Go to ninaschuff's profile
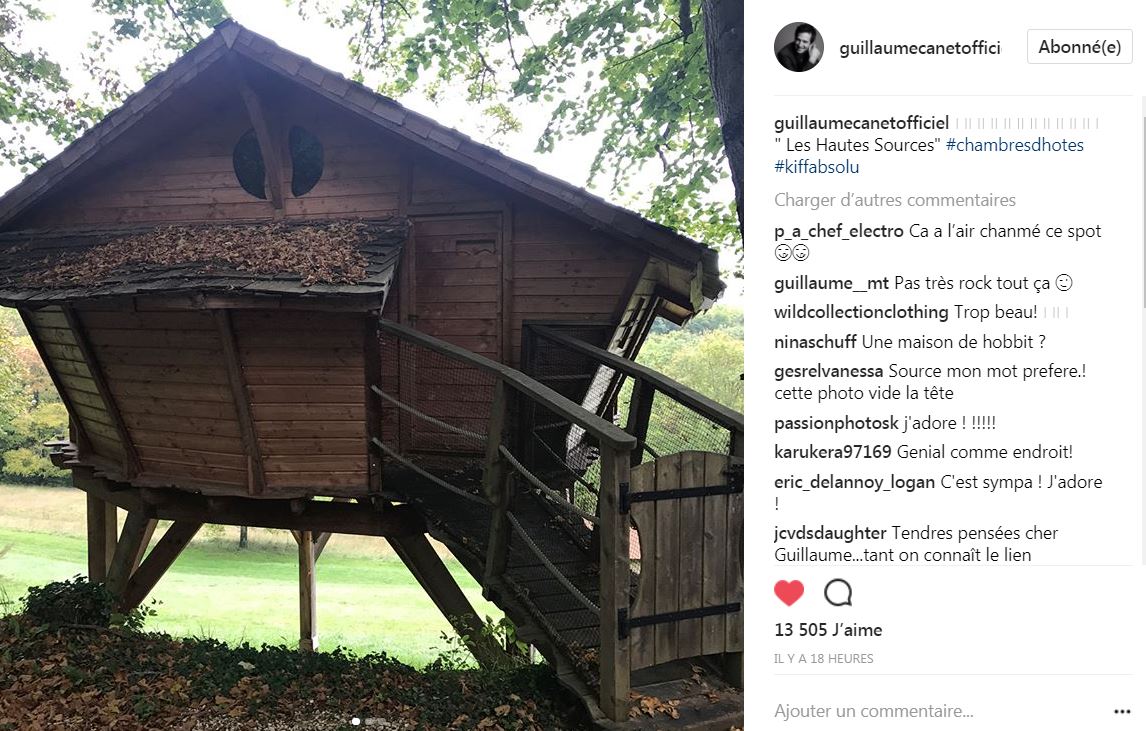Viewport: 1146px width, 731px height. [x=815, y=342]
